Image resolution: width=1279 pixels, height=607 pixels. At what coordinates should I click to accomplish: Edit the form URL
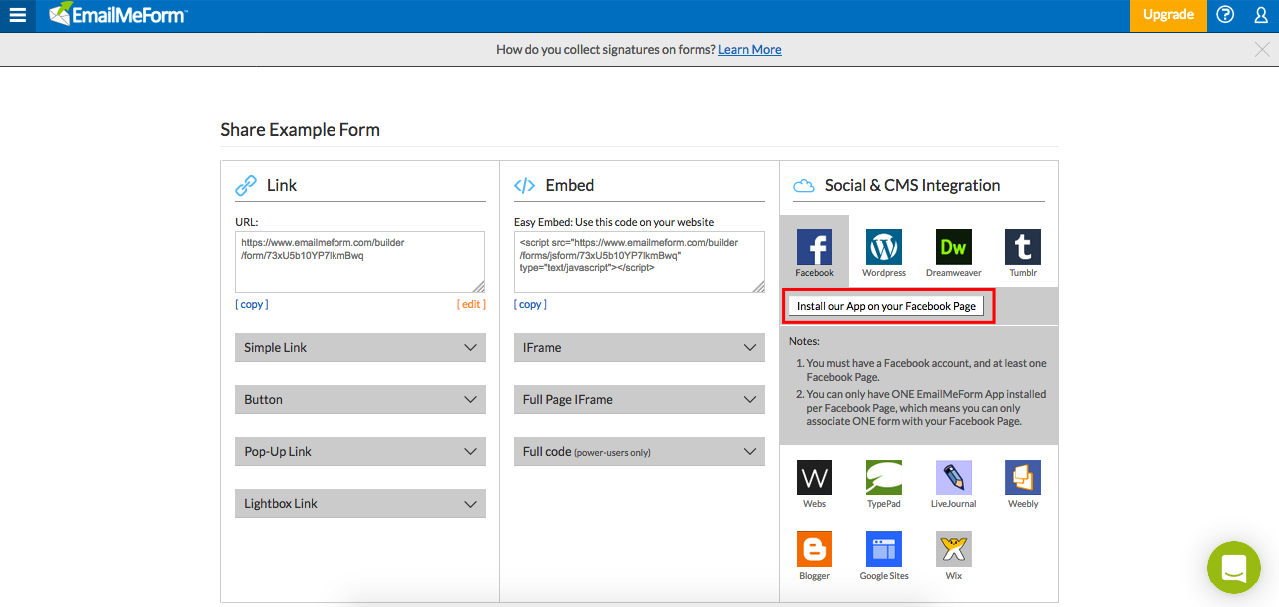pyautogui.click(x=471, y=304)
